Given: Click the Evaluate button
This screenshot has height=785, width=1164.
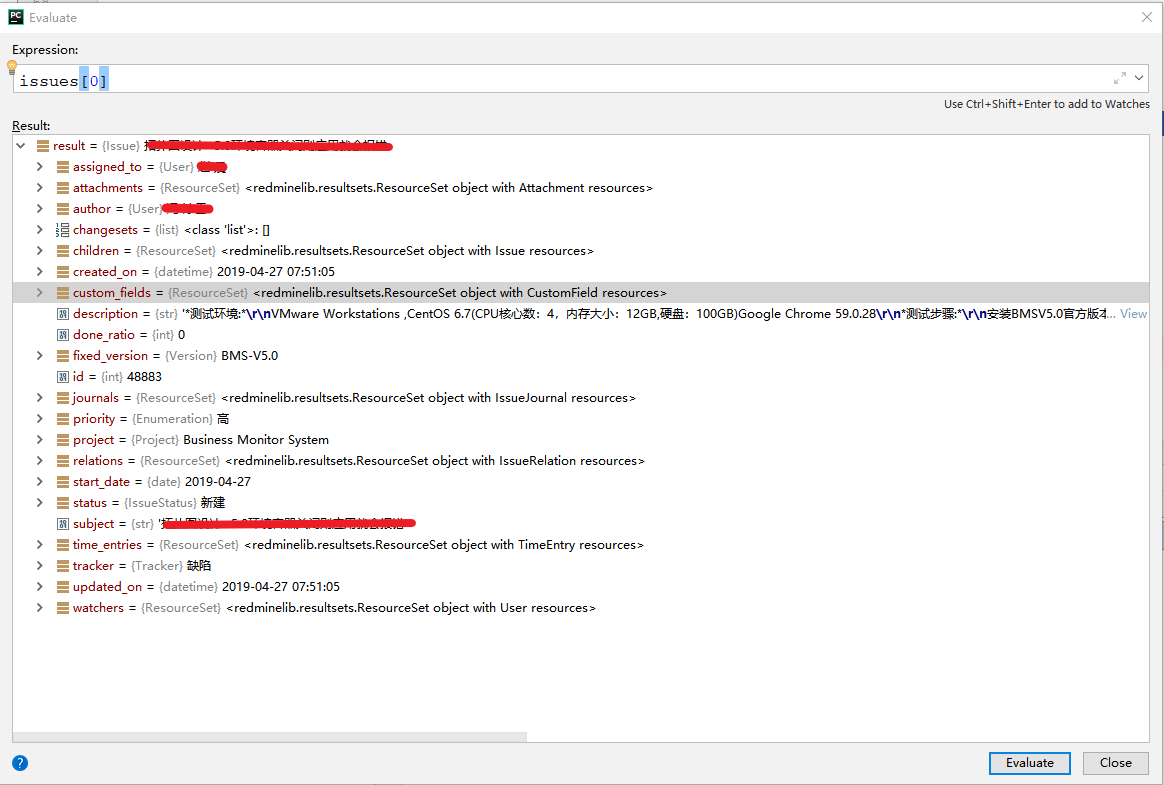Looking at the screenshot, I should (1029, 762).
